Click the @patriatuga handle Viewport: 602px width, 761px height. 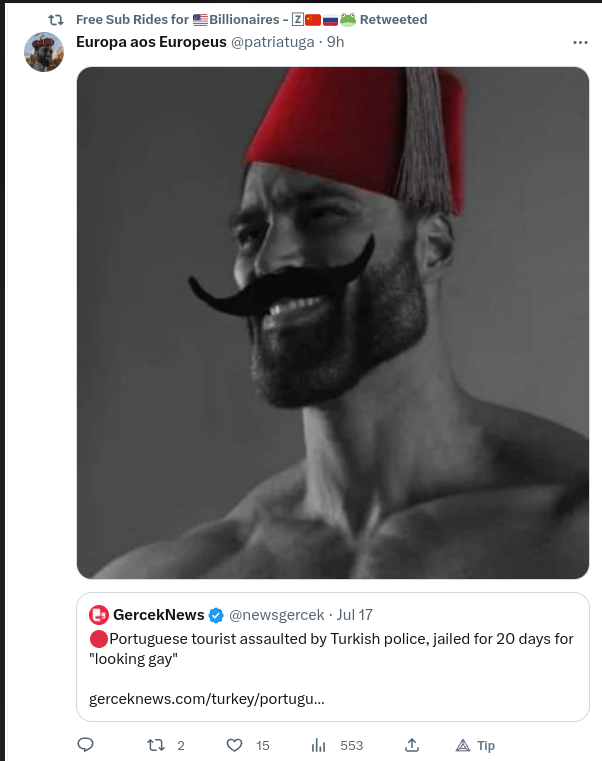(x=273, y=42)
